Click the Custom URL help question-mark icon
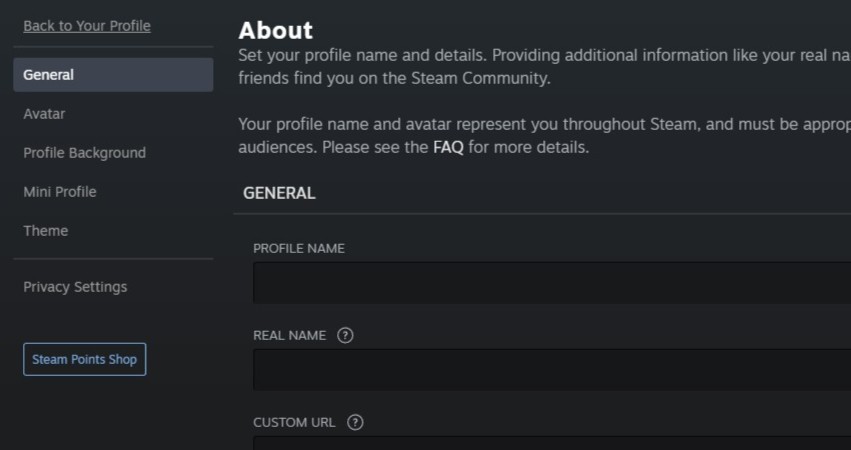851x450 pixels. click(x=354, y=423)
